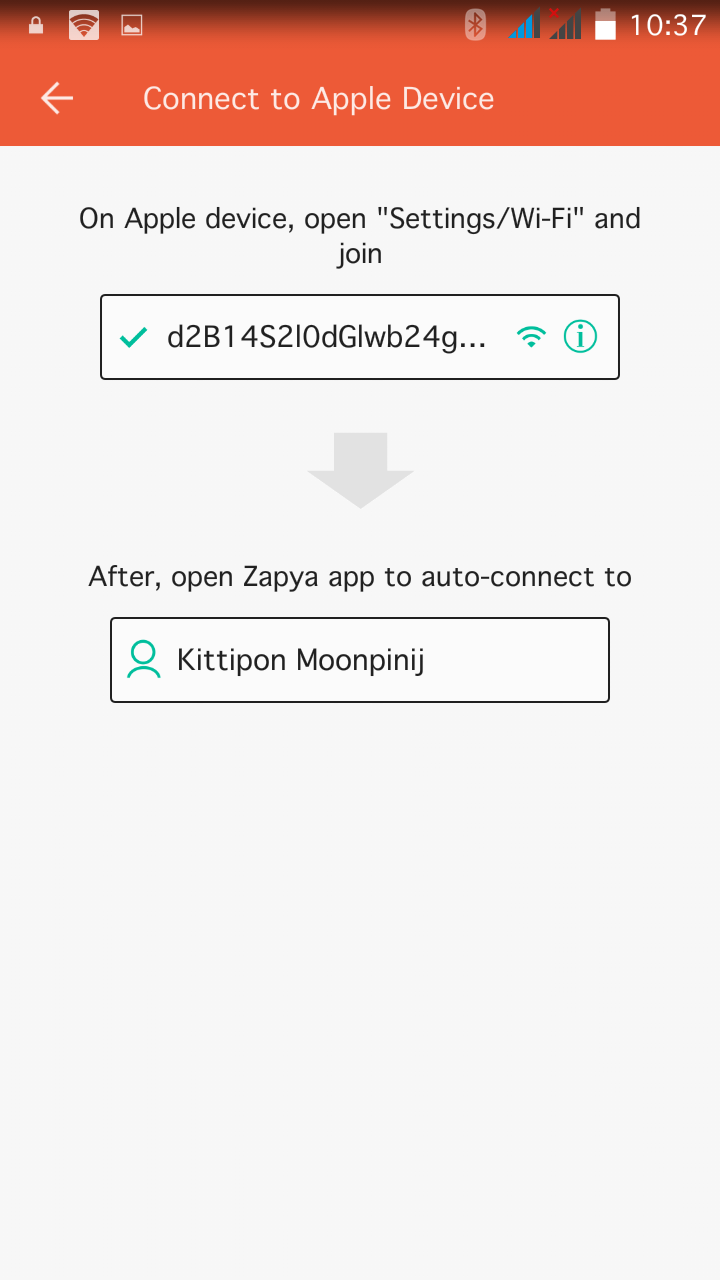
Task: Tap the Bluetooth icon in the status bar
Action: [x=475, y=24]
